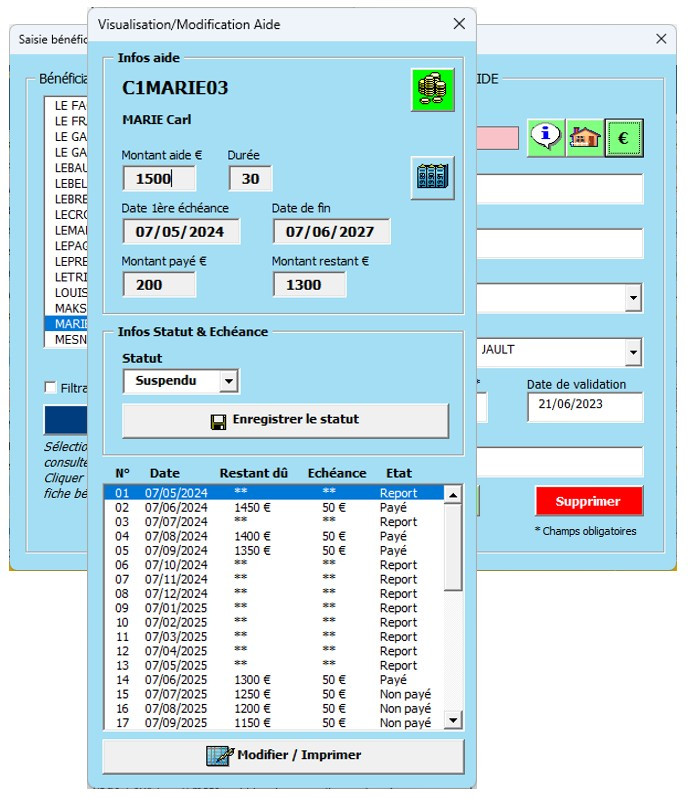
Task: Click the gold coins stack icon button
Action: pyautogui.click(x=432, y=90)
